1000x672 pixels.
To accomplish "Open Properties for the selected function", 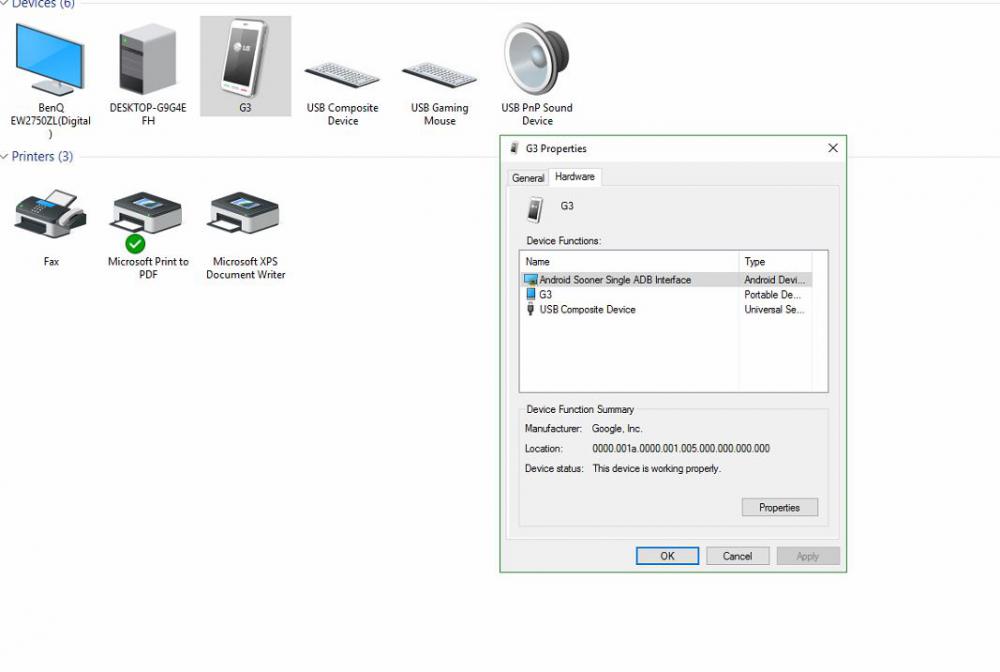I will click(x=779, y=507).
